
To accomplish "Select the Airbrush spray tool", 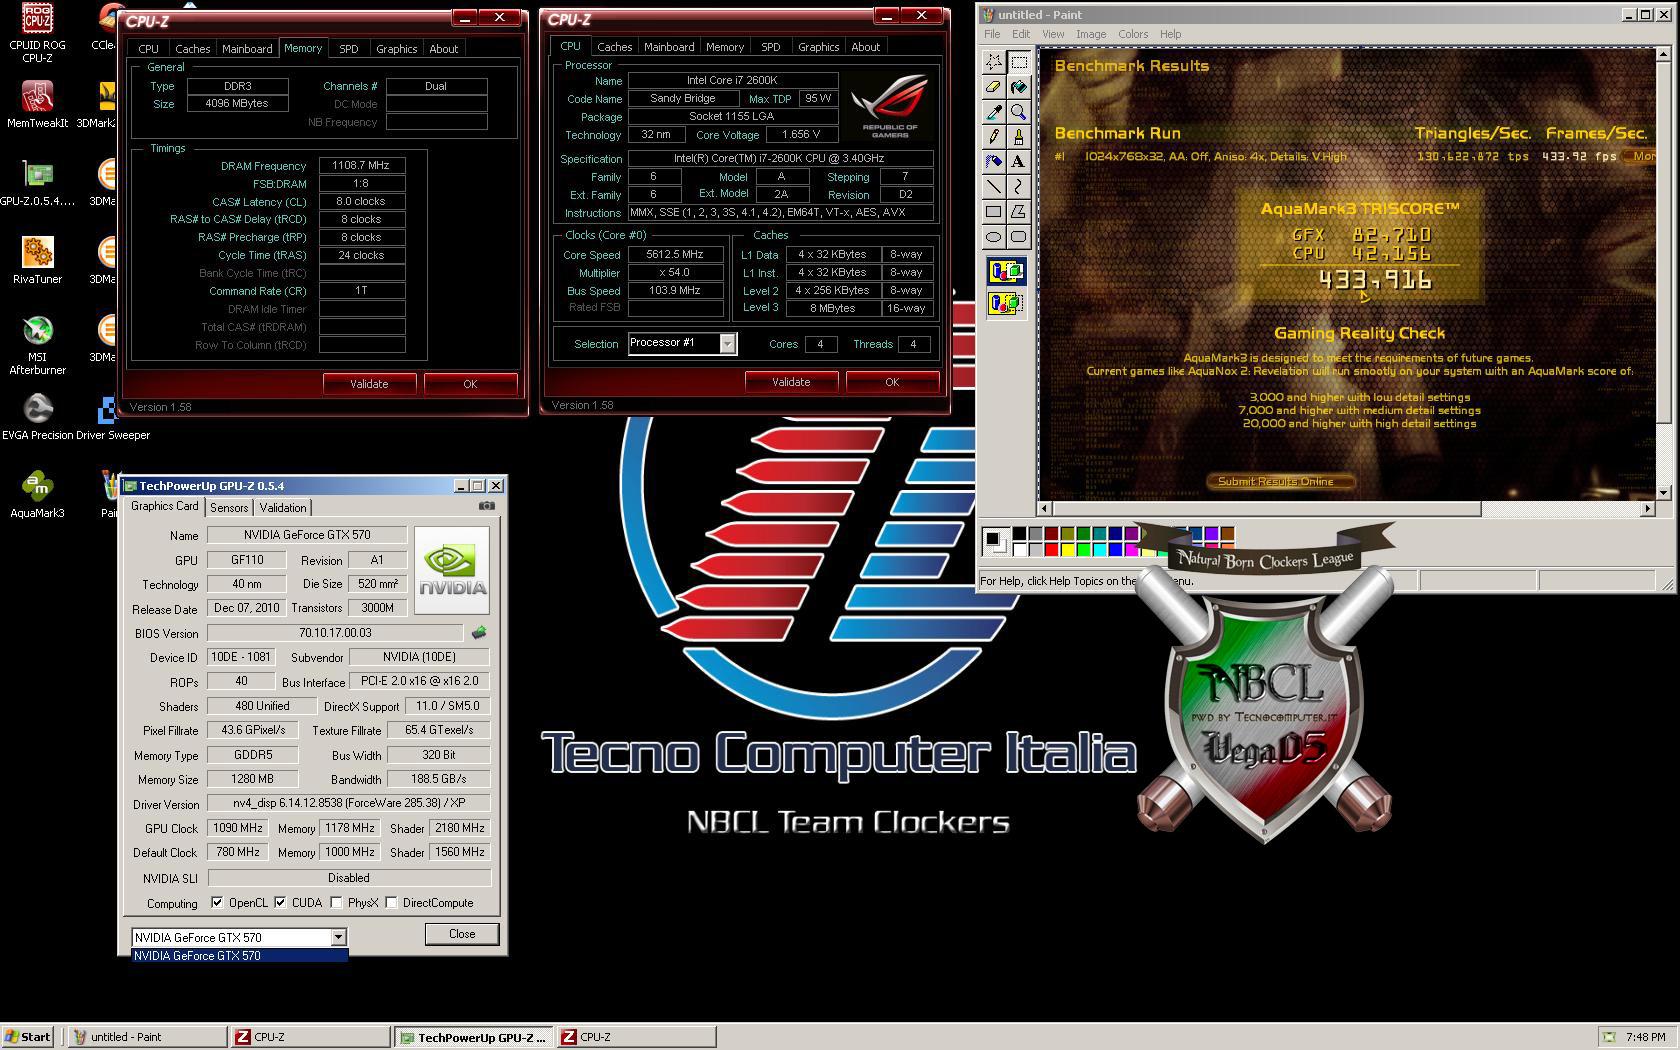I will pos(993,161).
